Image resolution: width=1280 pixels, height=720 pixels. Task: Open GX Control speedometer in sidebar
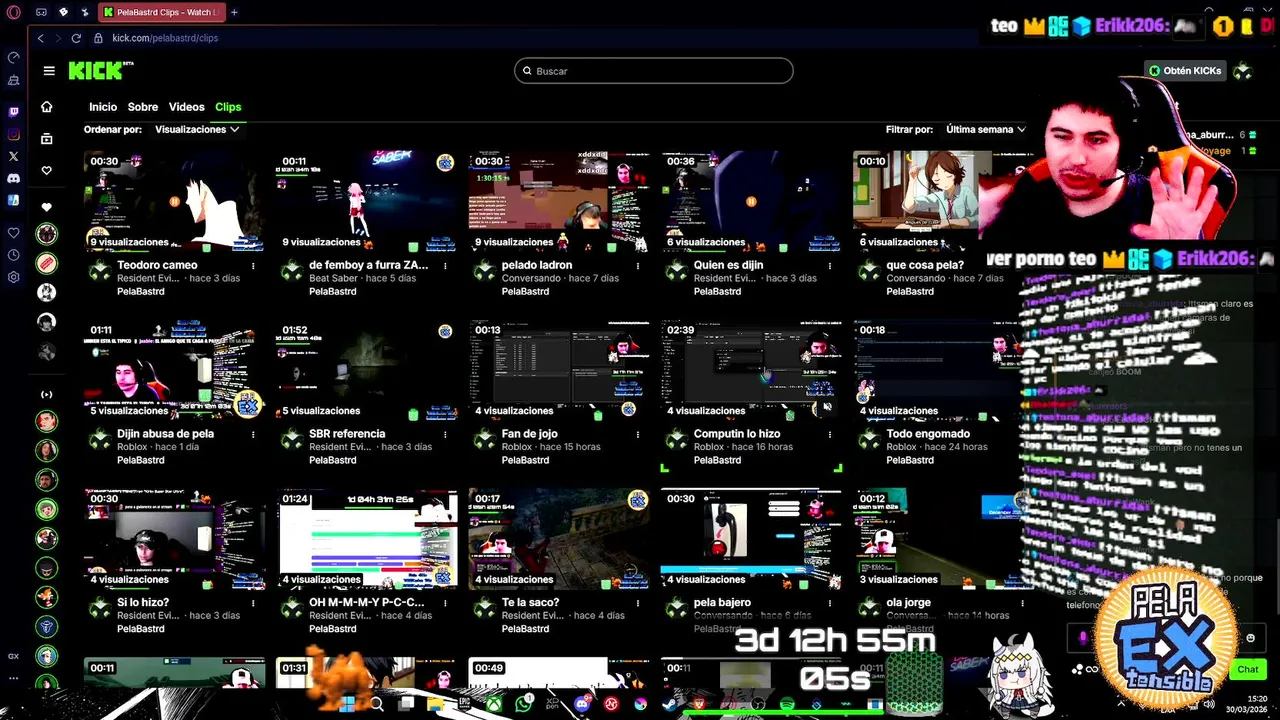click(x=13, y=58)
